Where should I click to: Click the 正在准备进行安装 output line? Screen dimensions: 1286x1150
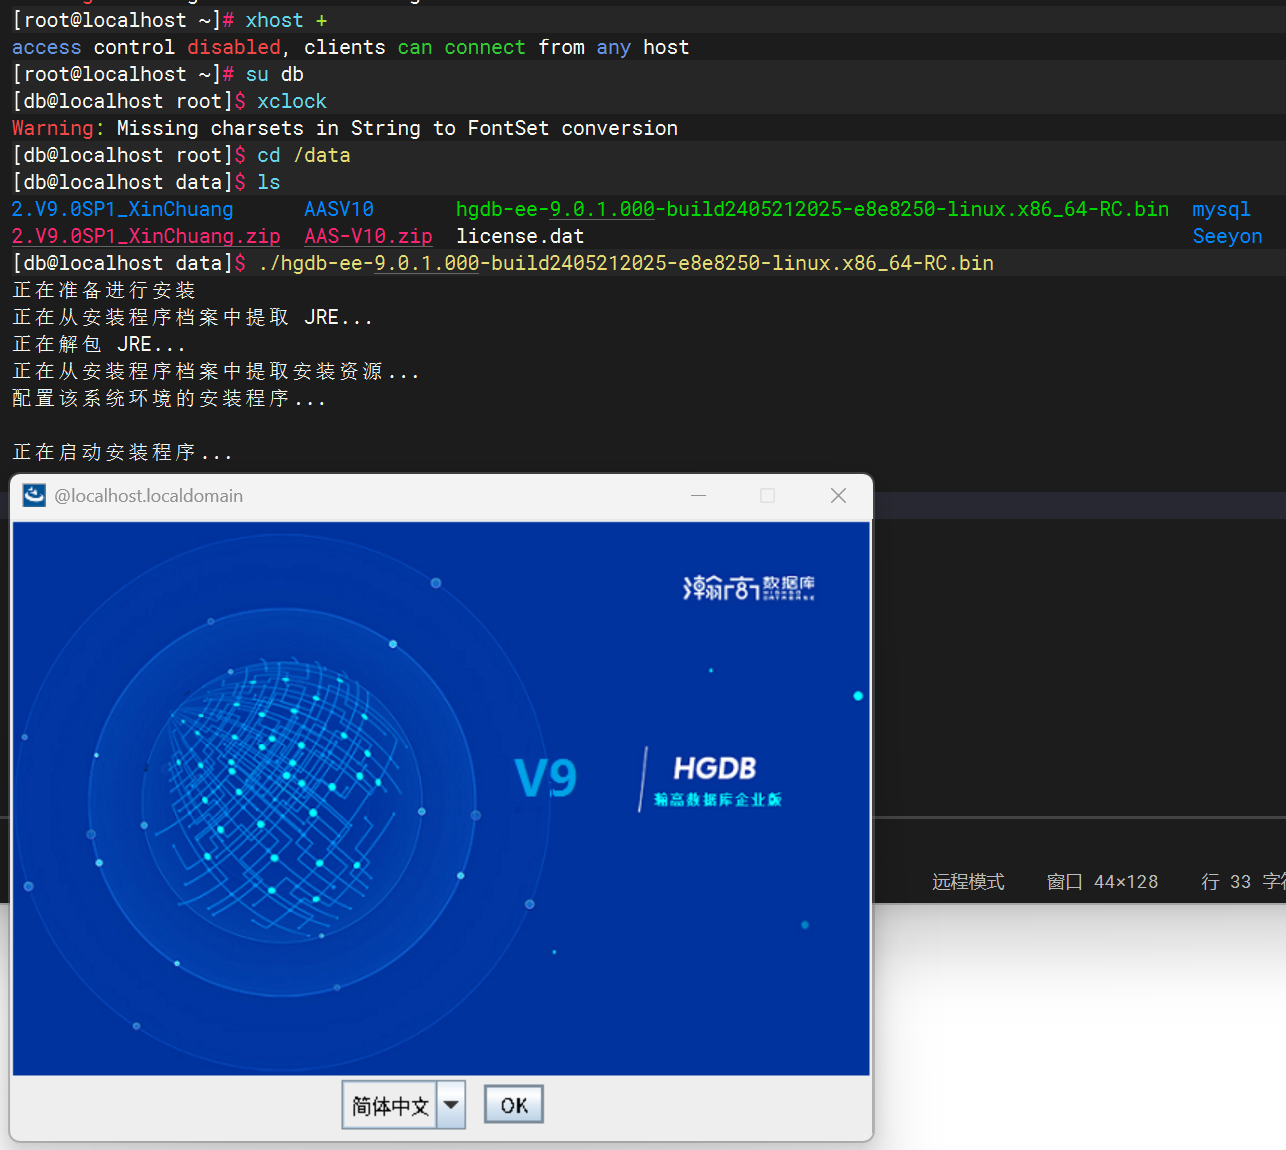(x=104, y=290)
